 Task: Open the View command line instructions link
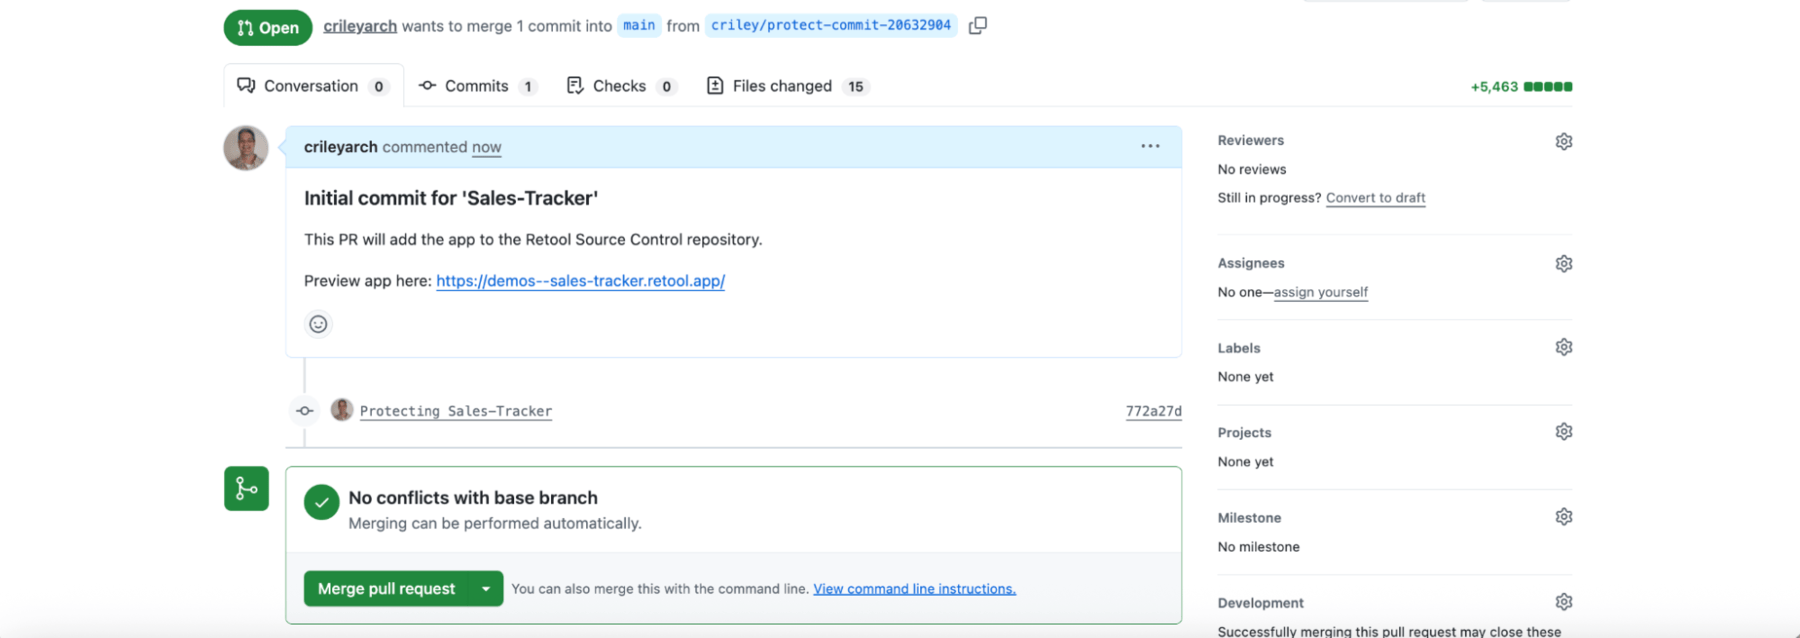tap(914, 589)
